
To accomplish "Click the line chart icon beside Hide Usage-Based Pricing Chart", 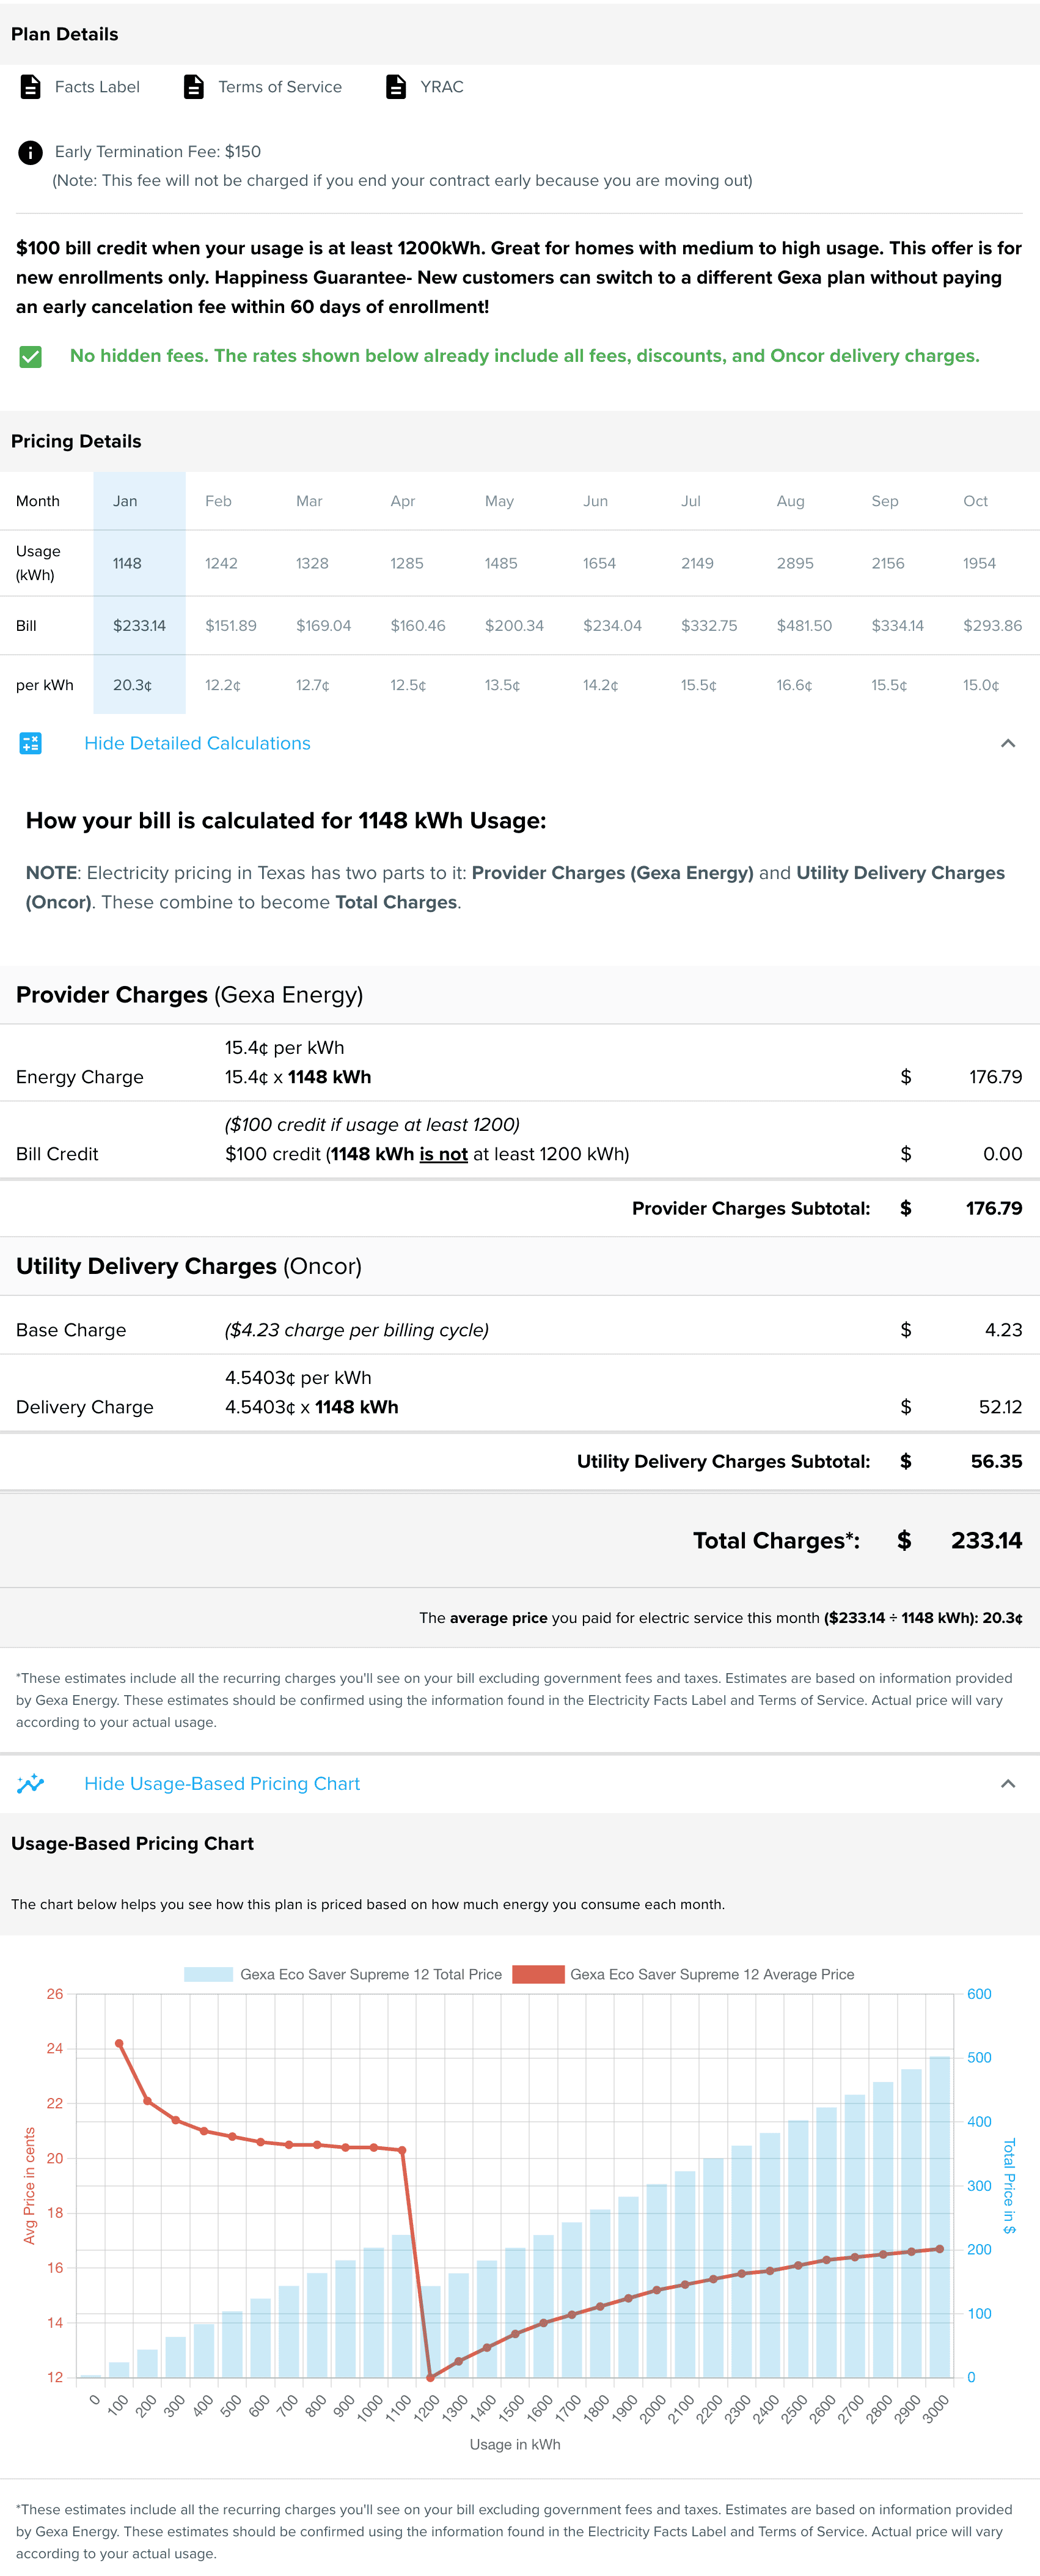I will (31, 1783).
